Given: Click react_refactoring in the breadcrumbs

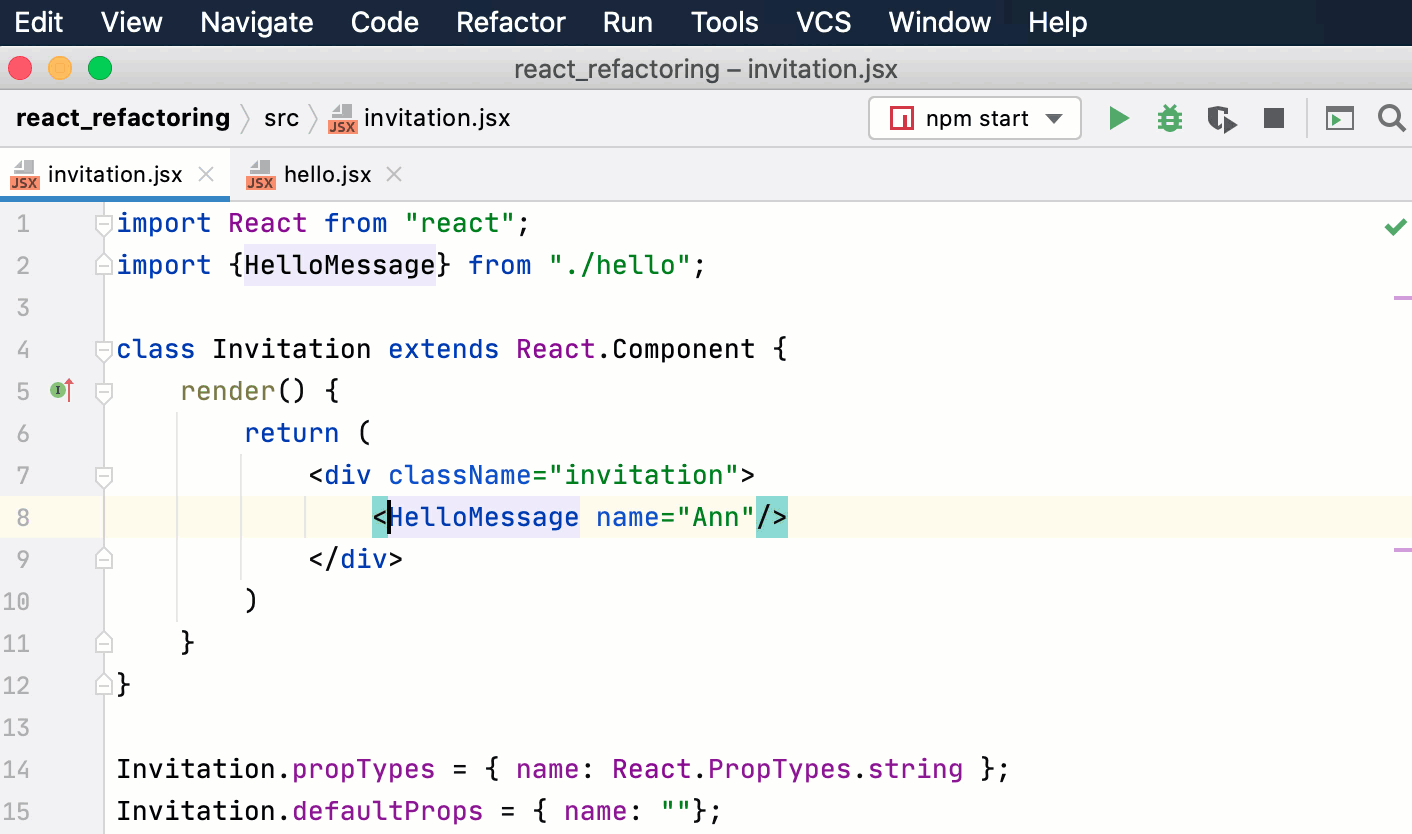Looking at the screenshot, I should (x=122, y=117).
